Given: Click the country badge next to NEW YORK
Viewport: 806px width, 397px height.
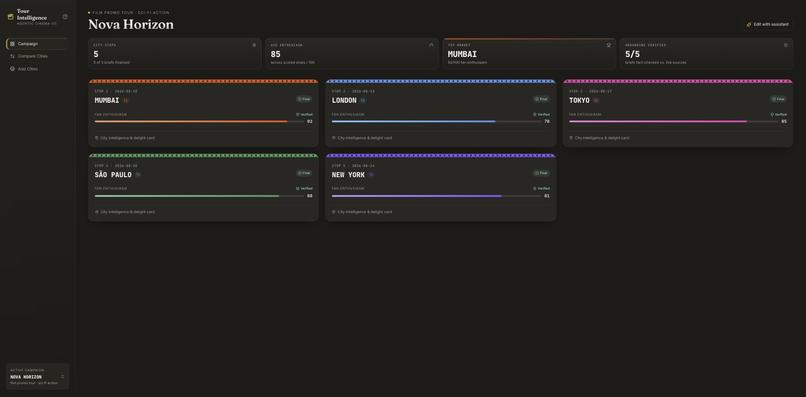Looking at the screenshot, I should pos(371,175).
